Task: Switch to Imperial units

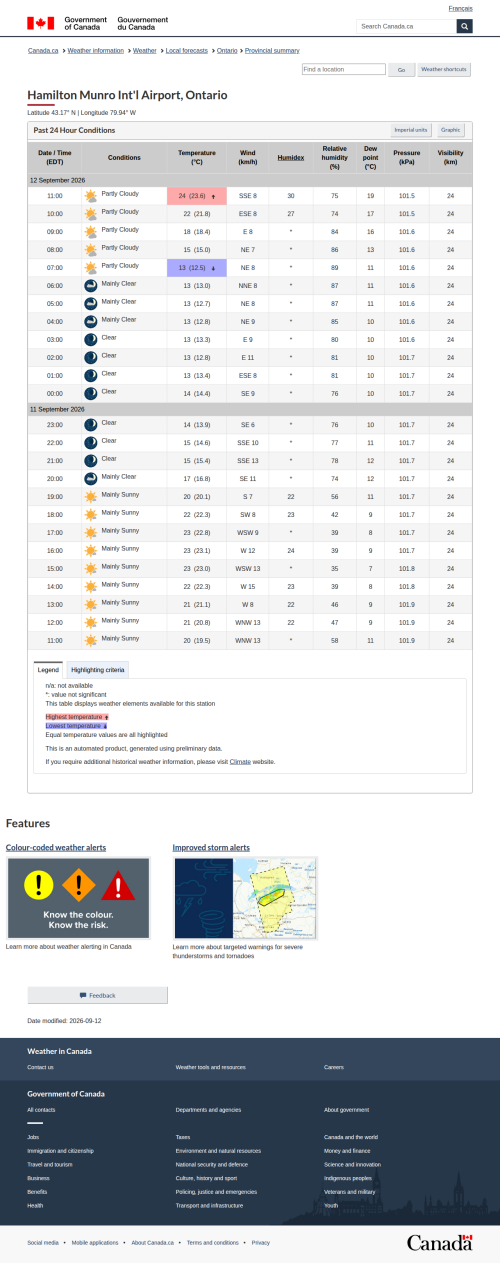Action: [x=411, y=130]
